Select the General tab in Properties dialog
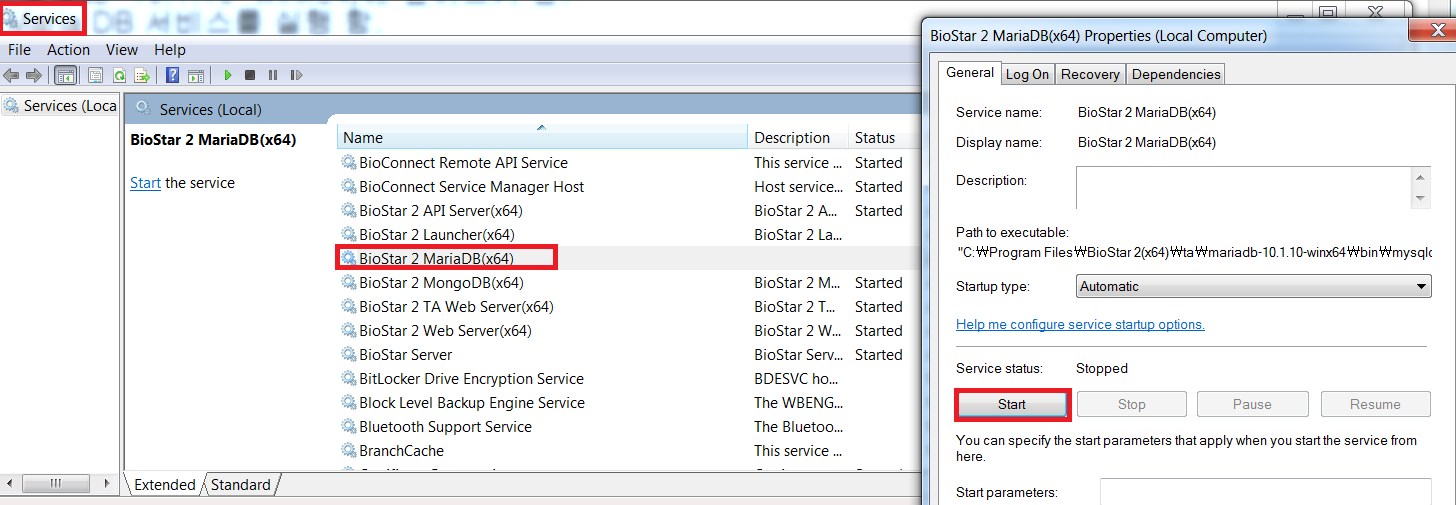 tap(970, 72)
